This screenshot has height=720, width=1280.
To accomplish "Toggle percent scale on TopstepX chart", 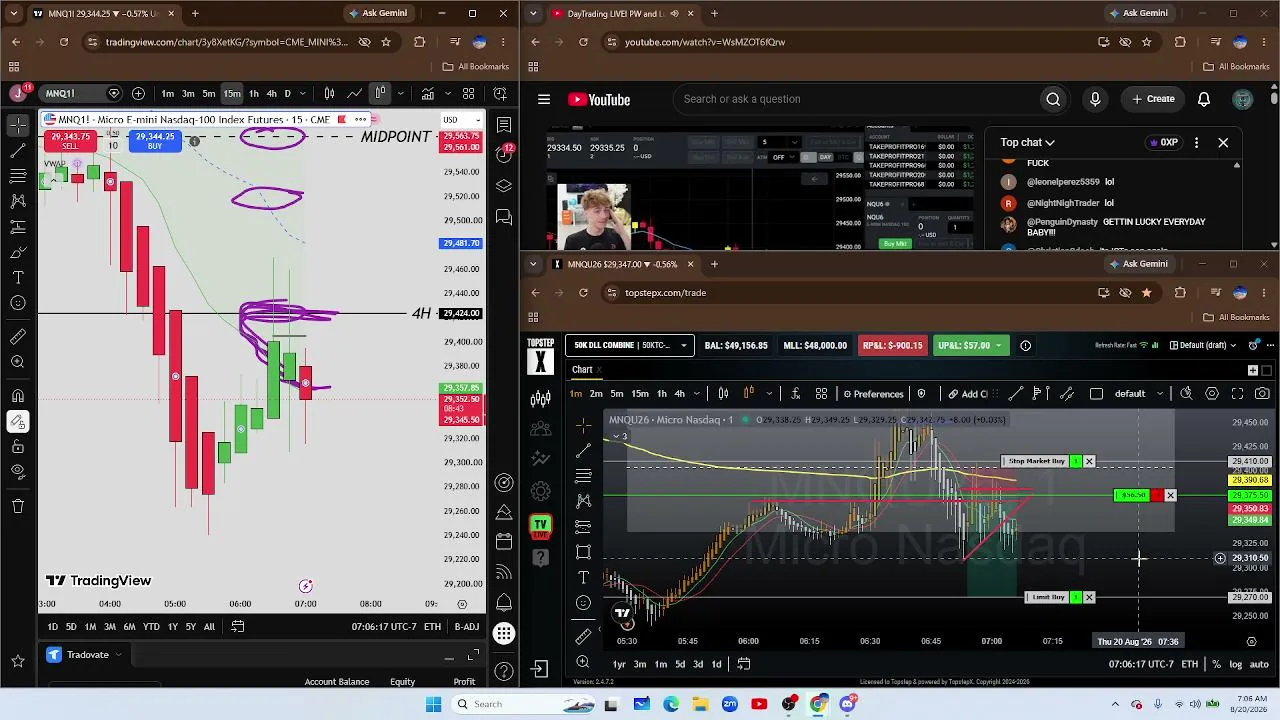I will pos(1217,664).
